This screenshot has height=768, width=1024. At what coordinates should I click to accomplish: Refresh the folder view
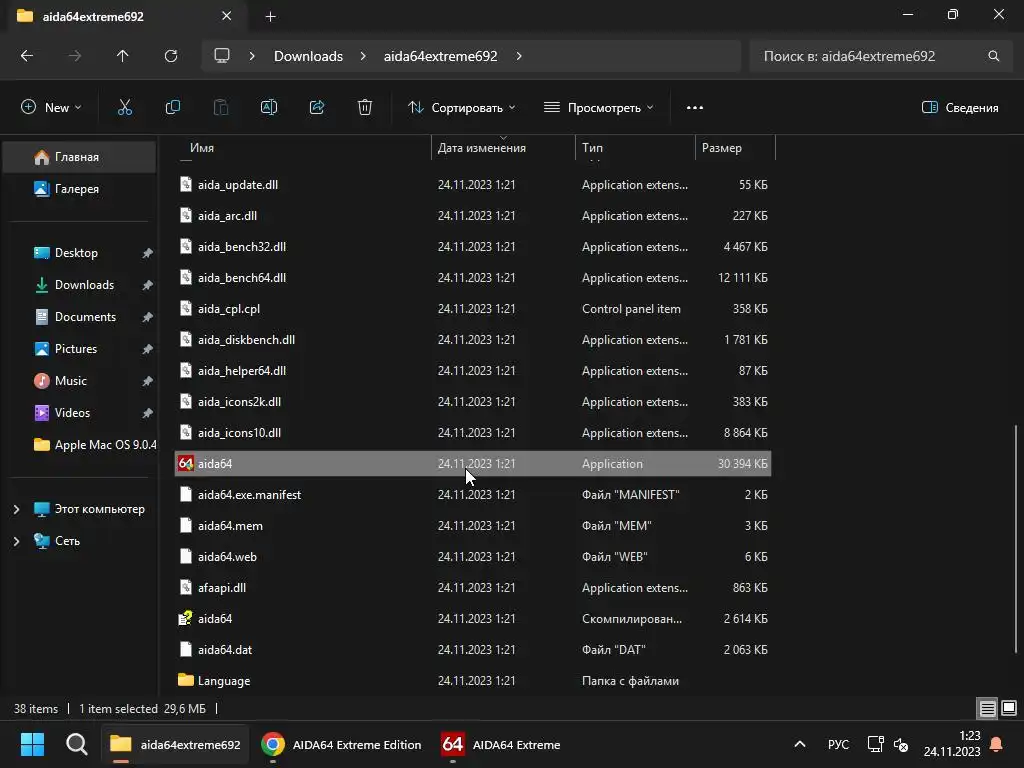pyautogui.click(x=171, y=56)
